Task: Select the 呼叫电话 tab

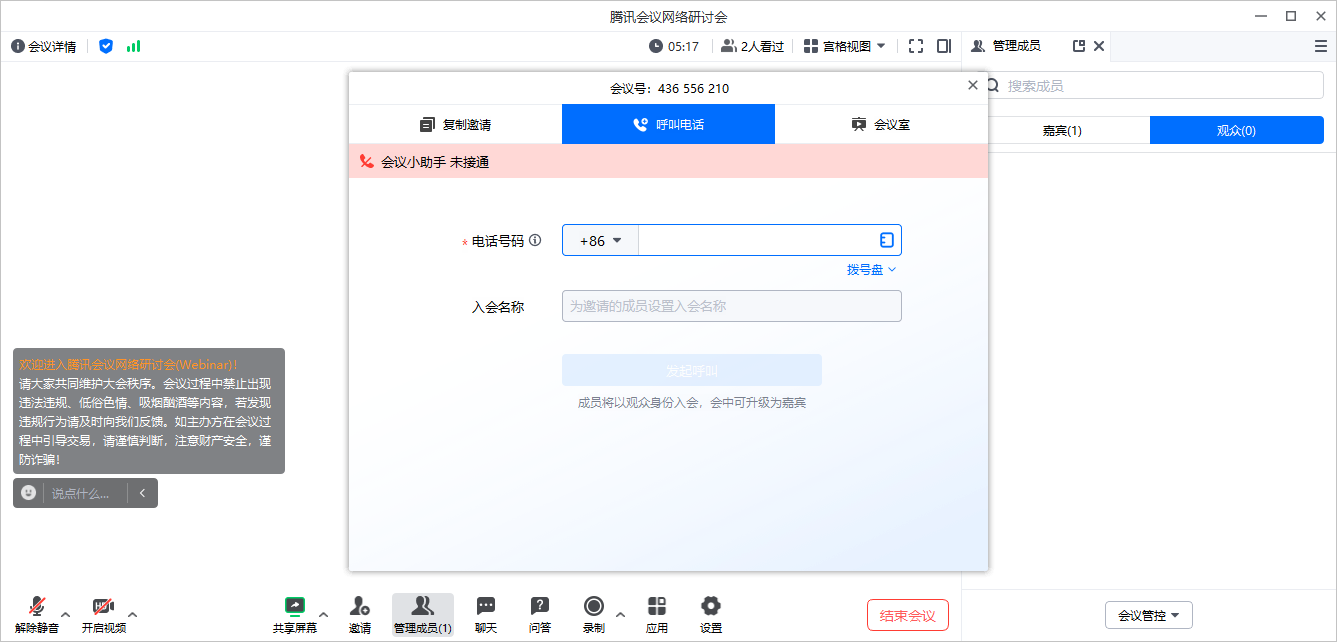Action: tap(668, 125)
